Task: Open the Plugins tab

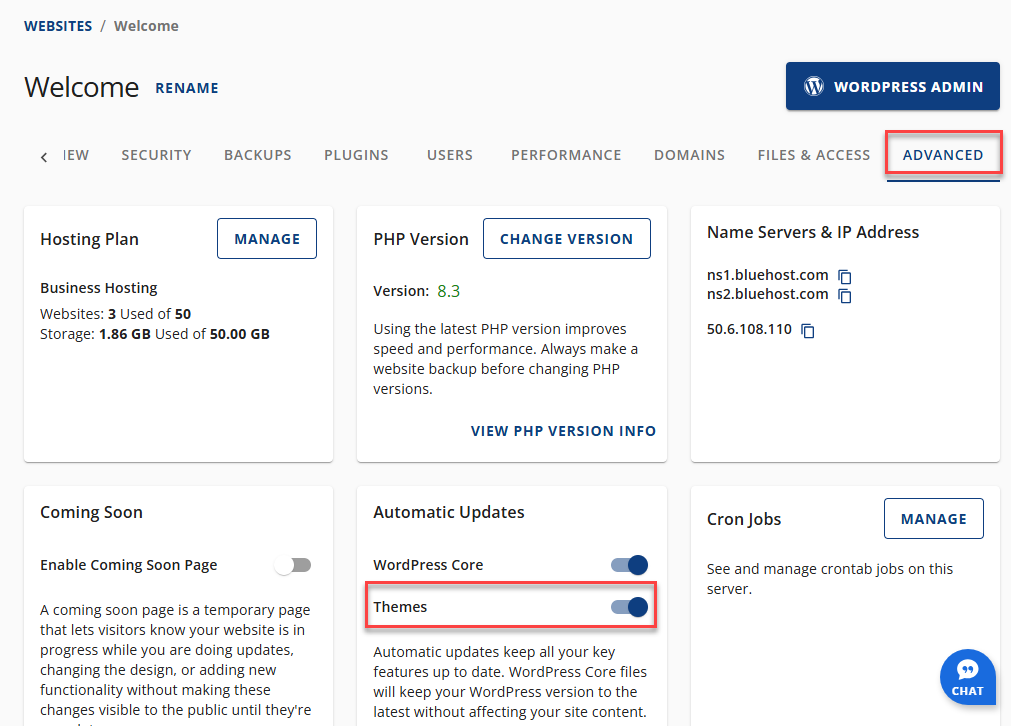Action: [x=355, y=155]
